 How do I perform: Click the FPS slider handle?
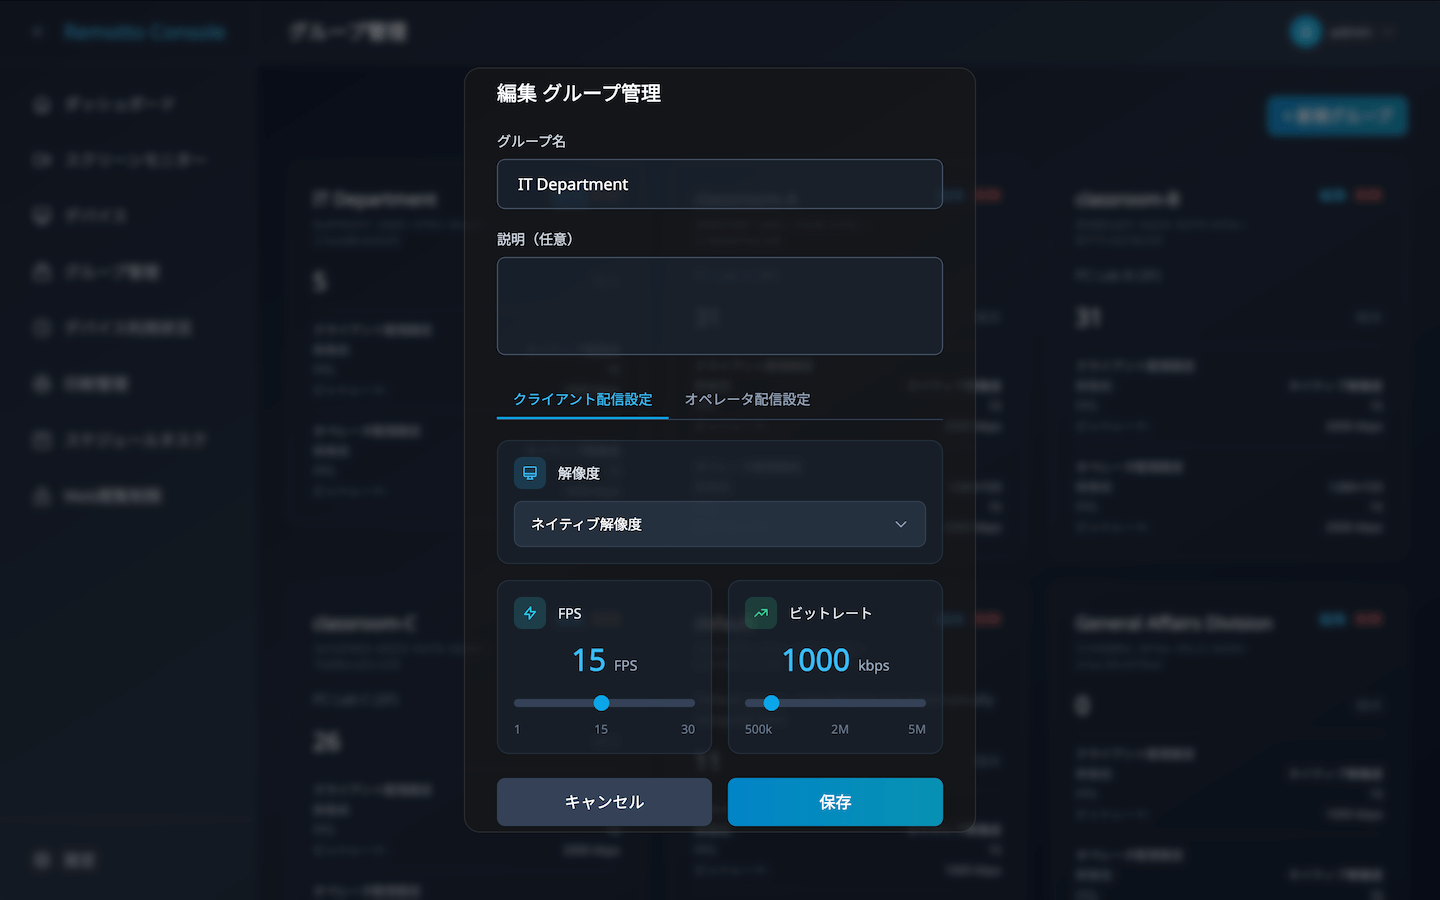(x=601, y=703)
